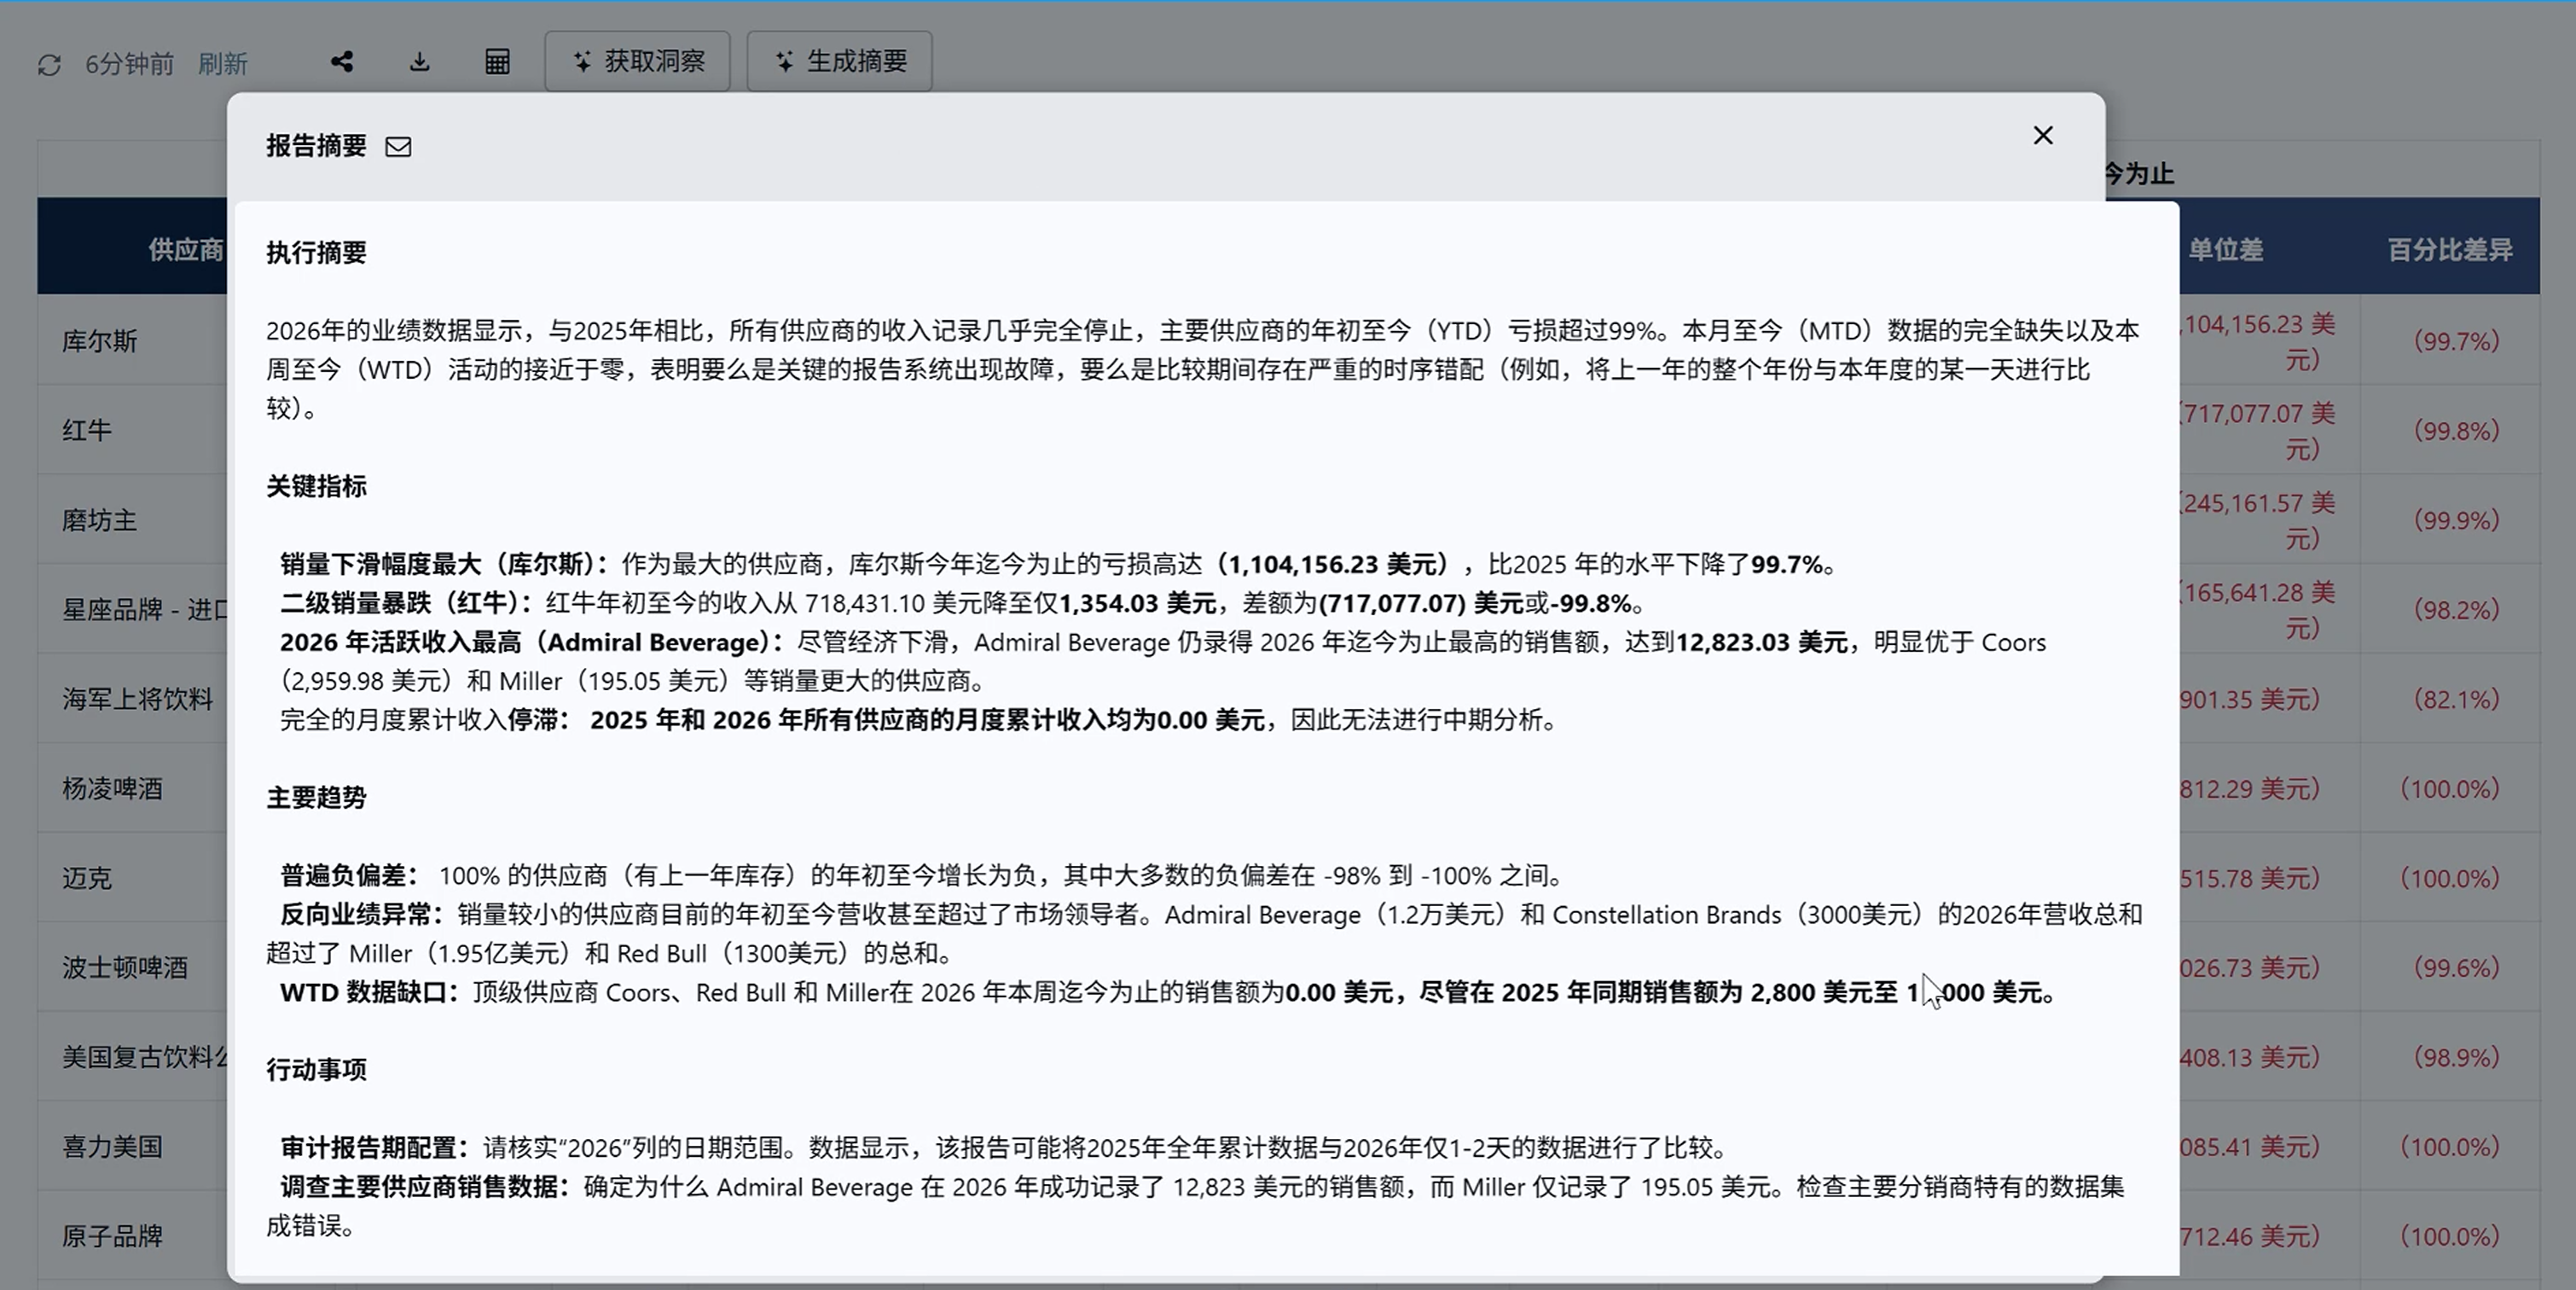This screenshot has width=2576, height=1290.
Task: Click the 反向业绩异常 bold label
Action: [362, 914]
